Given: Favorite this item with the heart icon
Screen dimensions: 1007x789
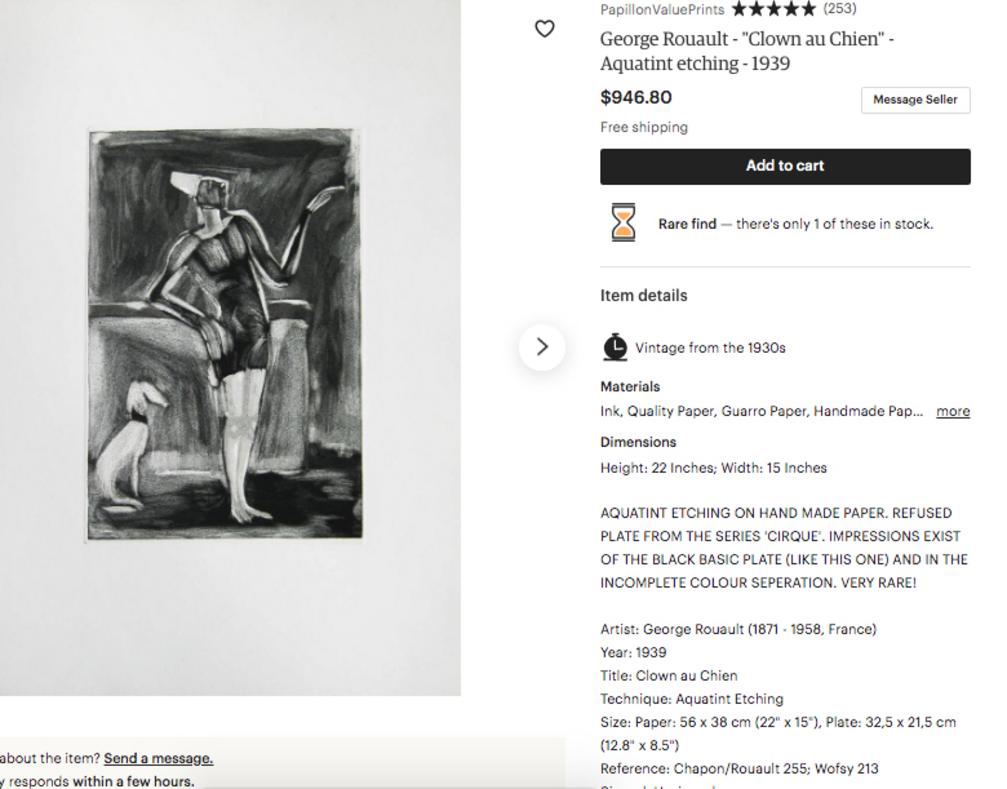Looking at the screenshot, I should (x=545, y=29).
